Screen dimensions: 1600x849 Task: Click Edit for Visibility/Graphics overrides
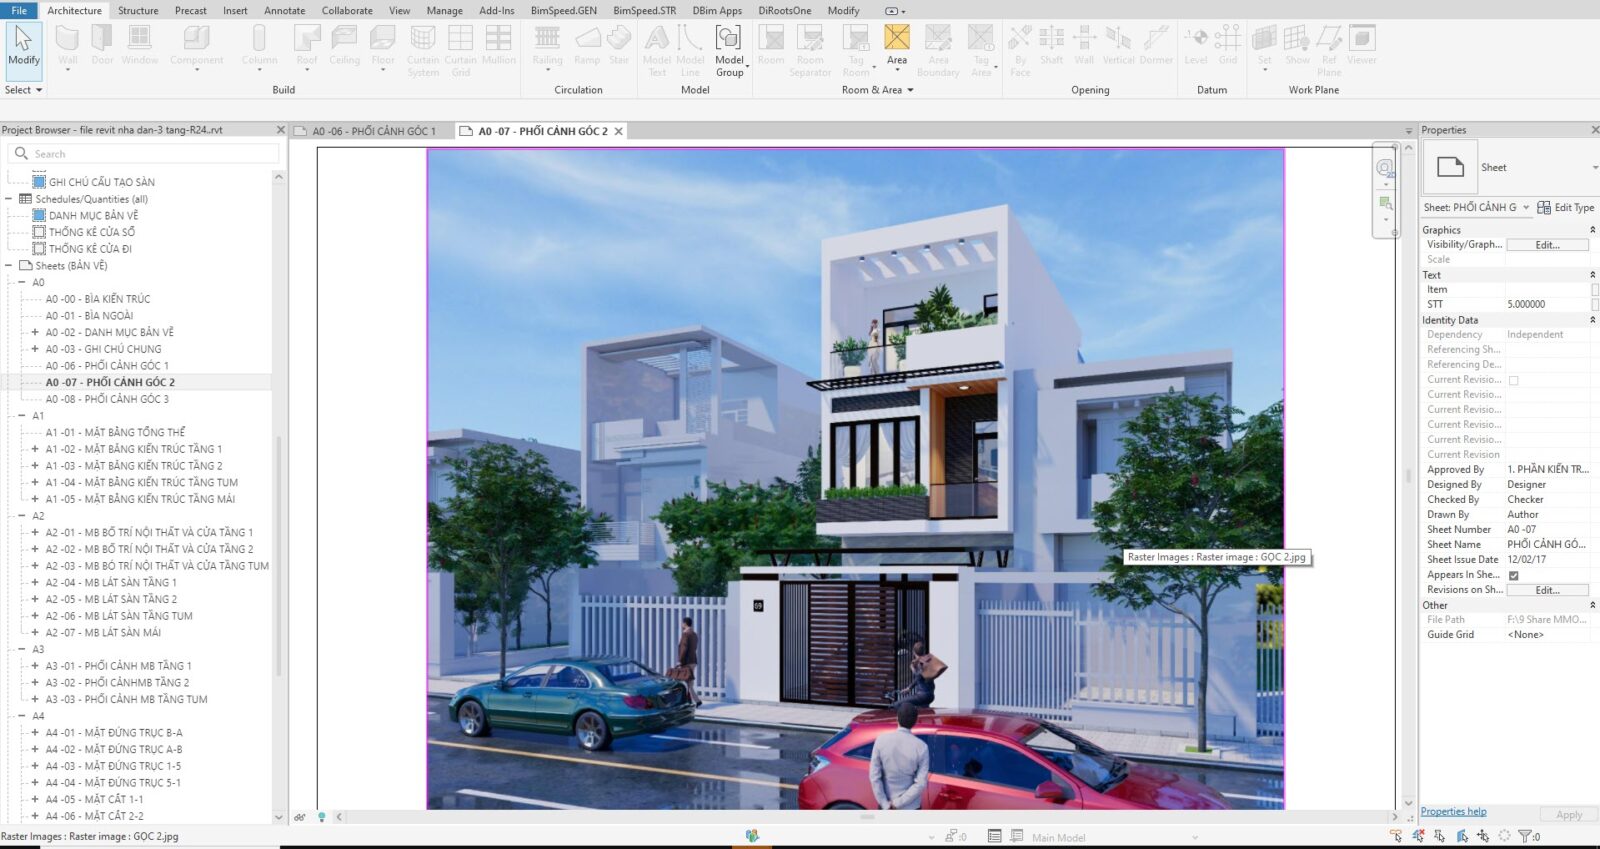coord(1547,245)
